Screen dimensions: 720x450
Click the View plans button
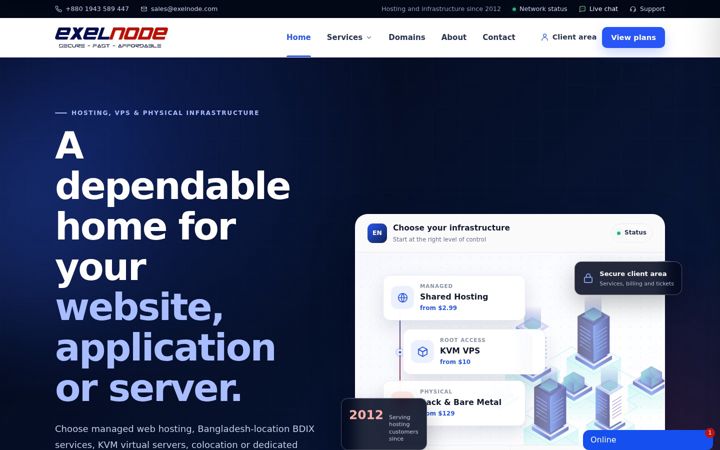click(x=633, y=37)
